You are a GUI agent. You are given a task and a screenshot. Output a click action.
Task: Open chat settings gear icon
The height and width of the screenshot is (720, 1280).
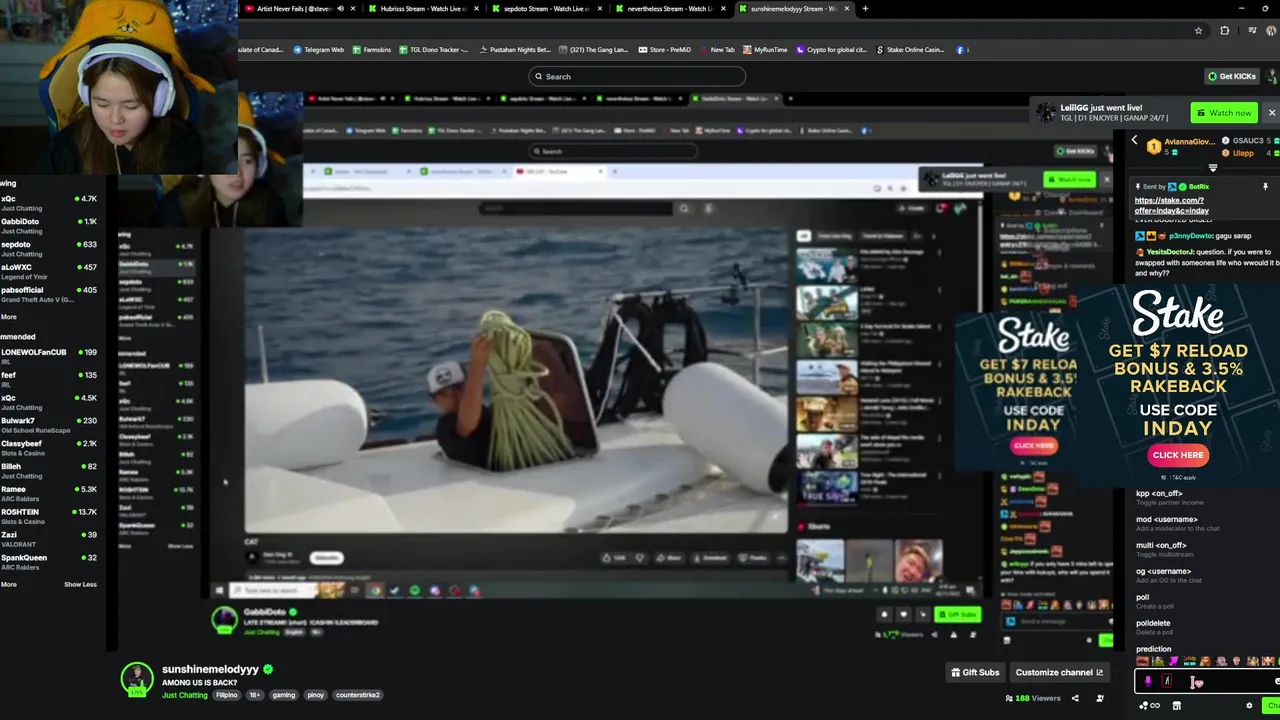point(1249,705)
